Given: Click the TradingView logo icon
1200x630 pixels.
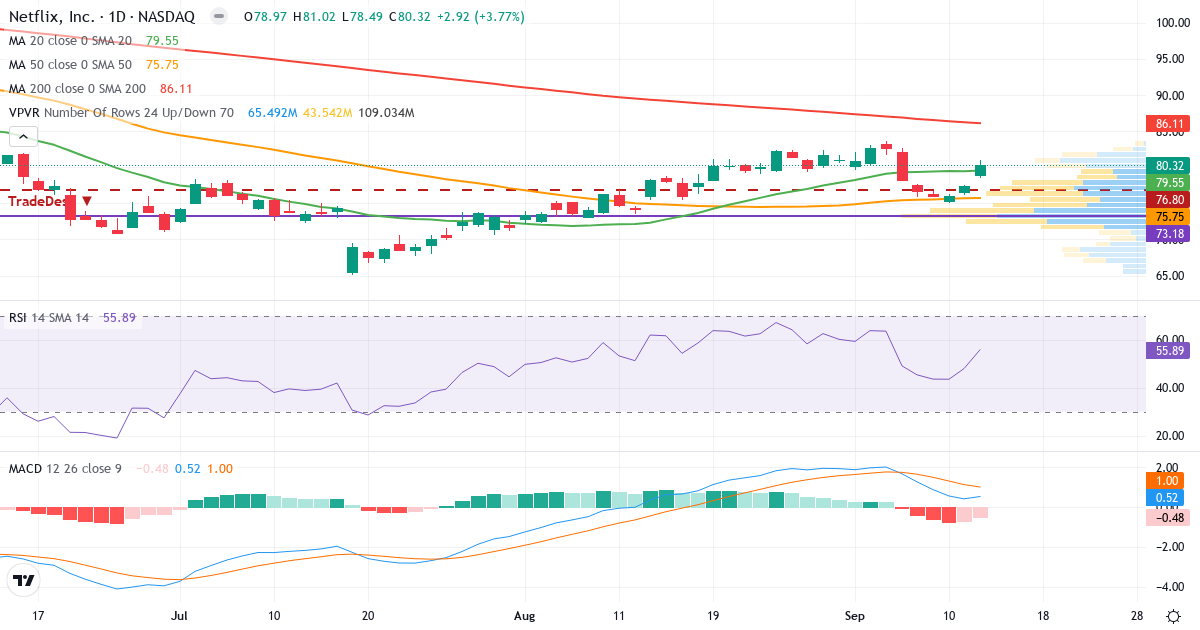Looking at the screenshot, I should tap(23, 579).
